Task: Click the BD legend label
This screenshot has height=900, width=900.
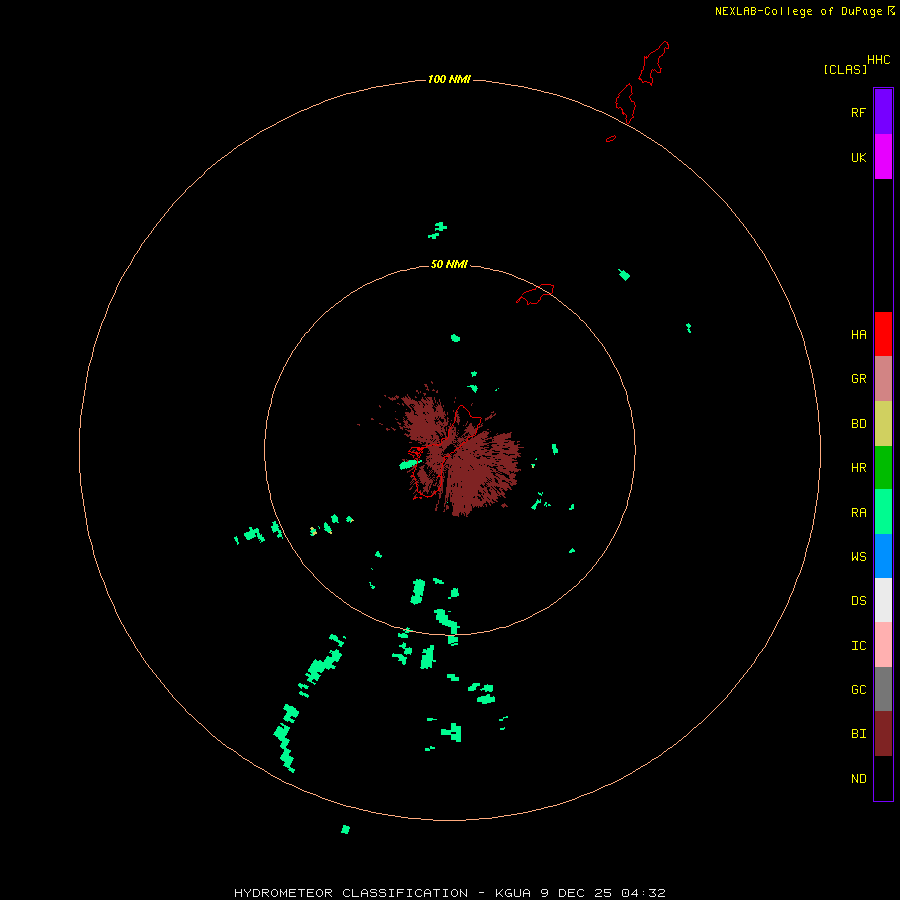Action: tap(858, 424)
